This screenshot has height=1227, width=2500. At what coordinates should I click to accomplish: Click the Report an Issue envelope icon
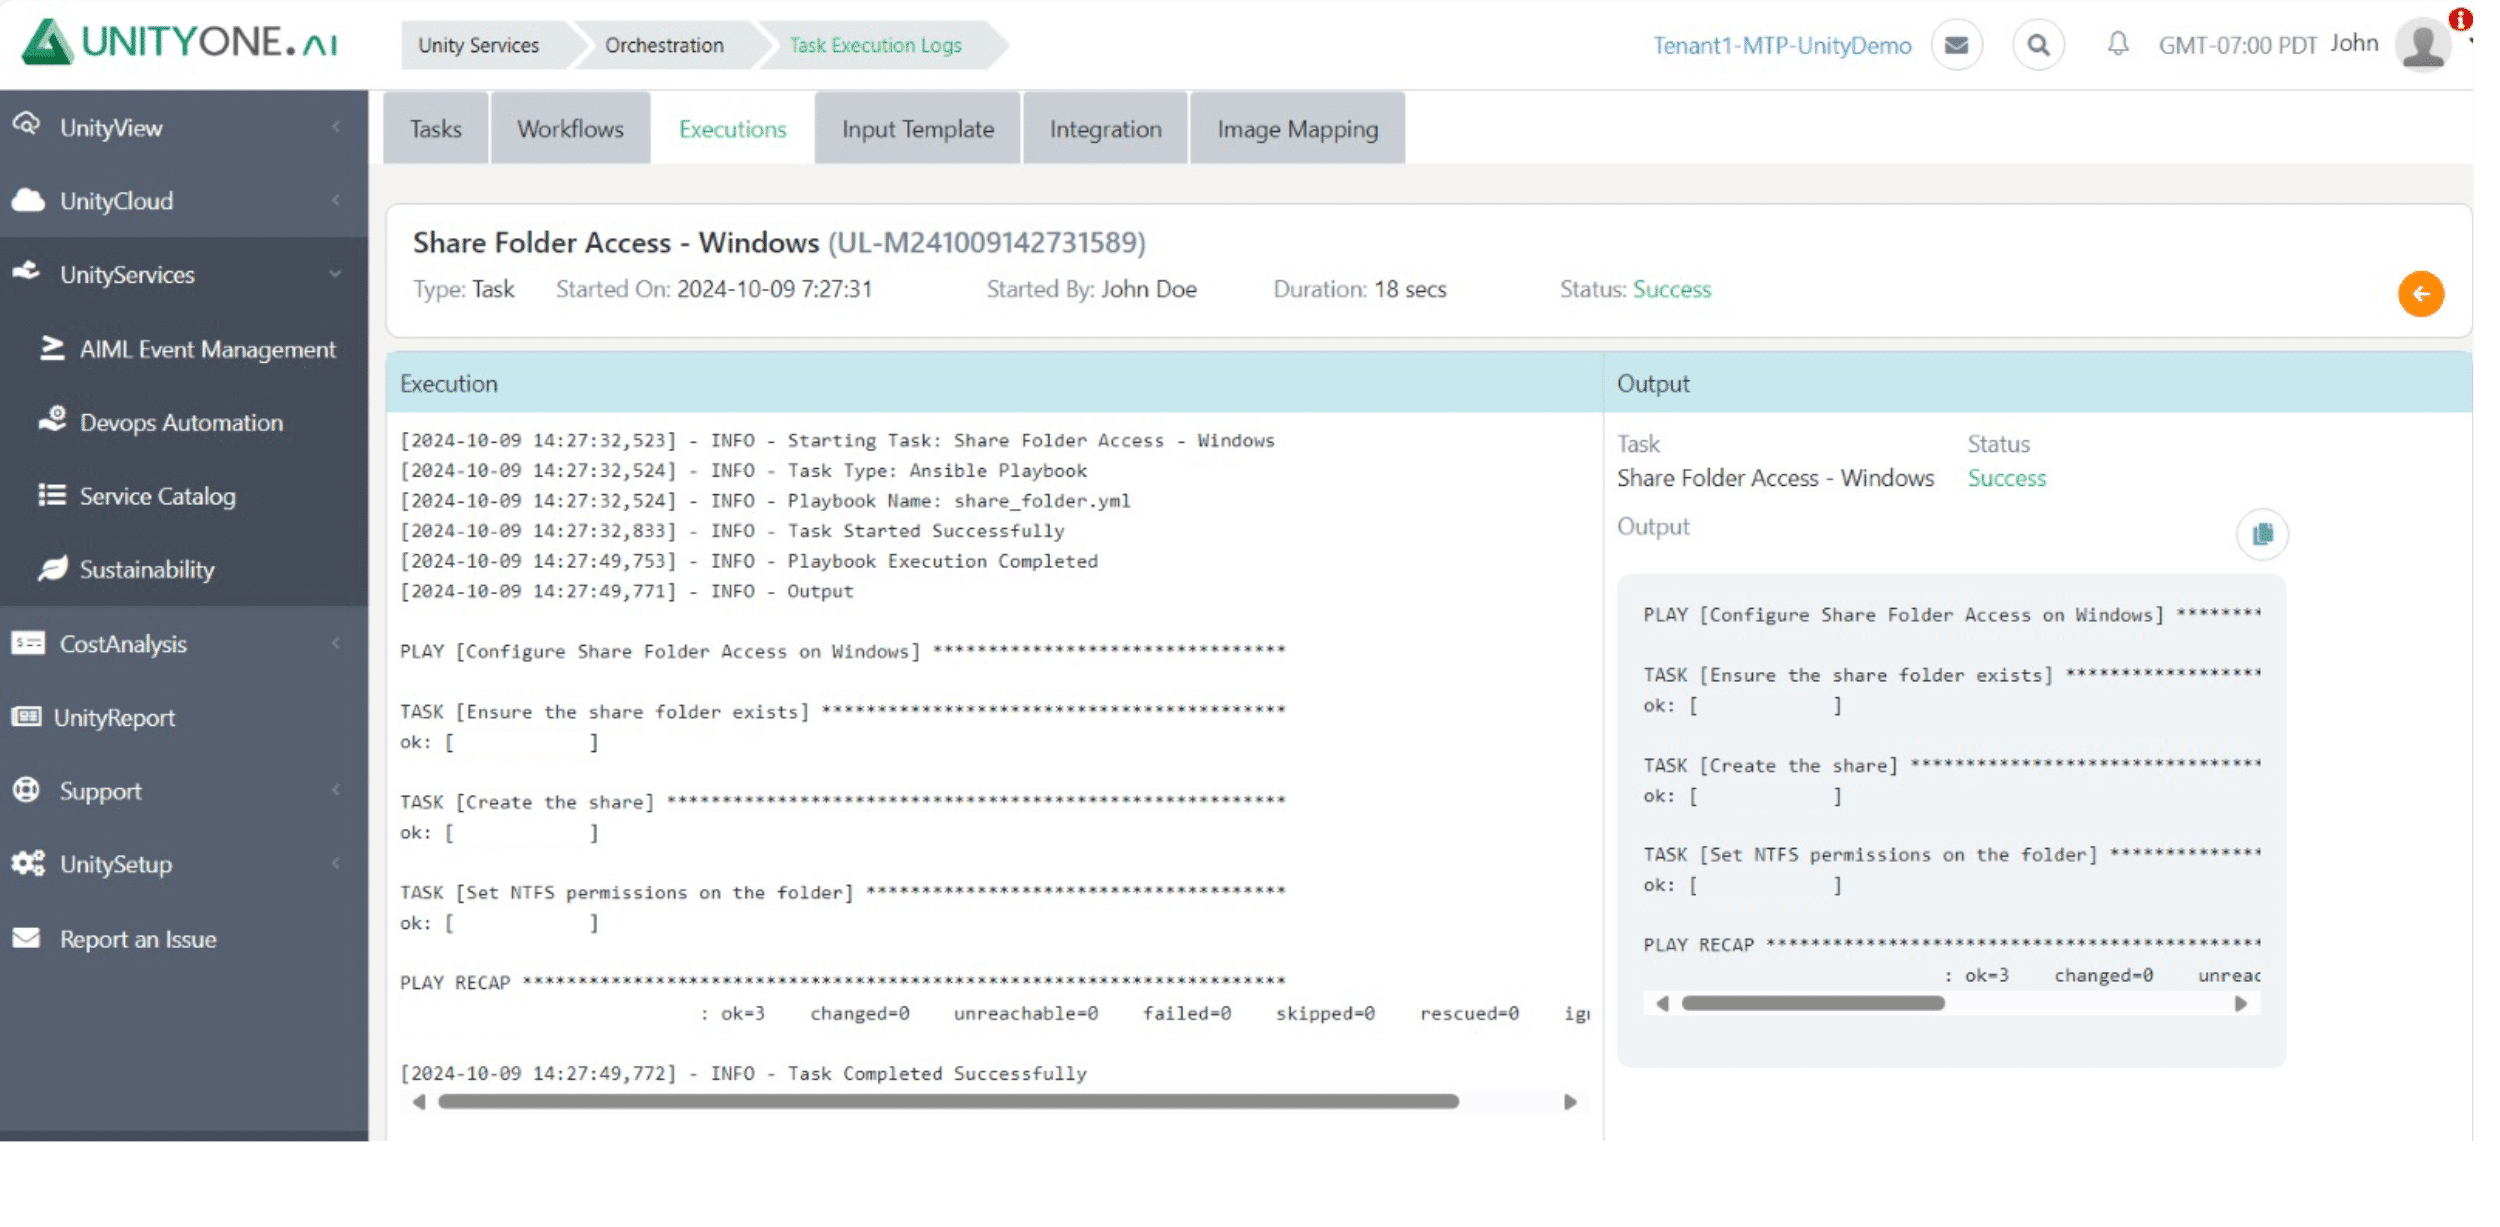click(26, 937)
